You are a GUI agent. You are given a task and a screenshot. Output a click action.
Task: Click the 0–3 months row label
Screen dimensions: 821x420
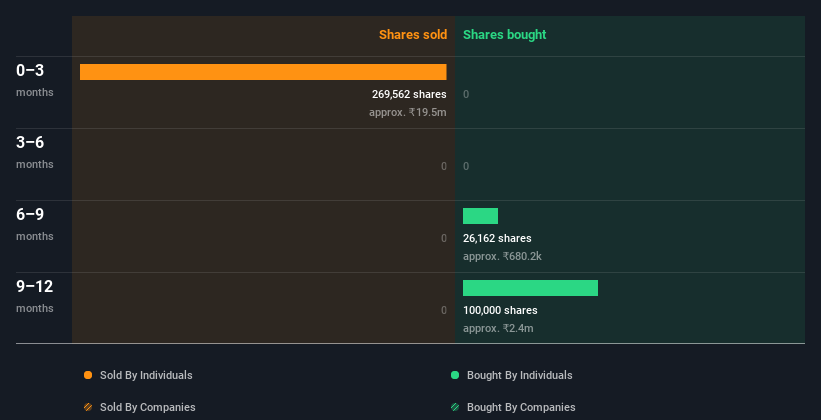pos(35,80)
